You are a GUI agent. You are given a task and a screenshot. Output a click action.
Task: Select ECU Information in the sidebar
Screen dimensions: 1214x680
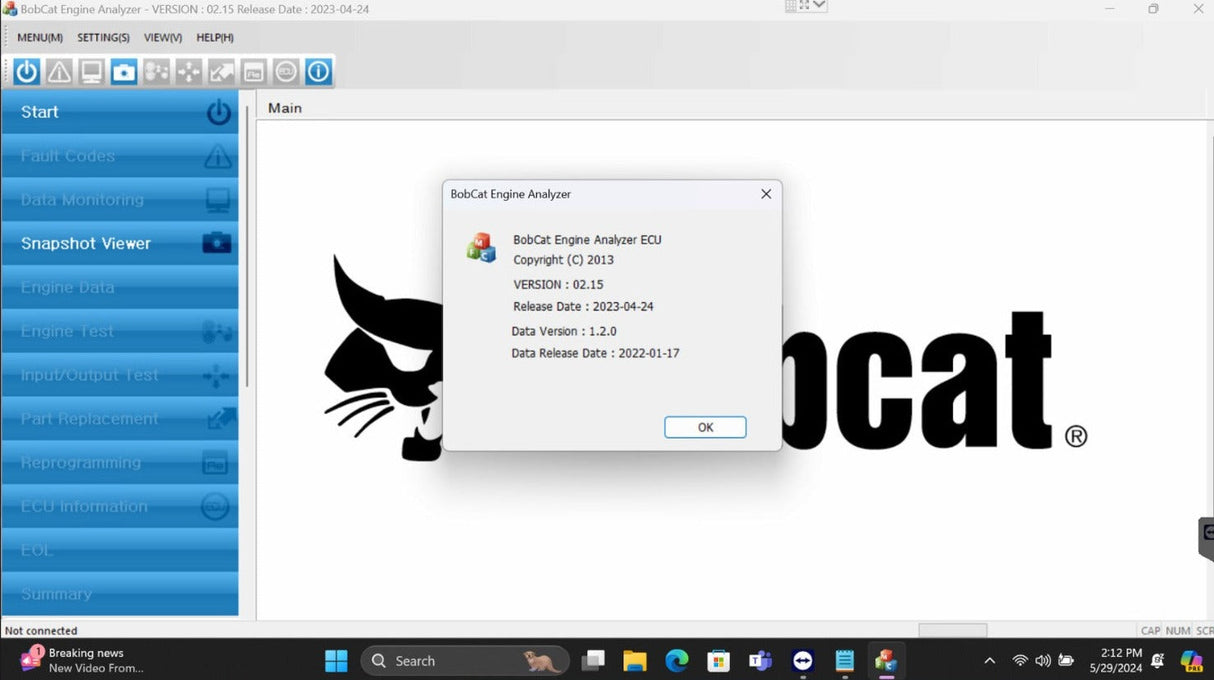tap(120, 506)
